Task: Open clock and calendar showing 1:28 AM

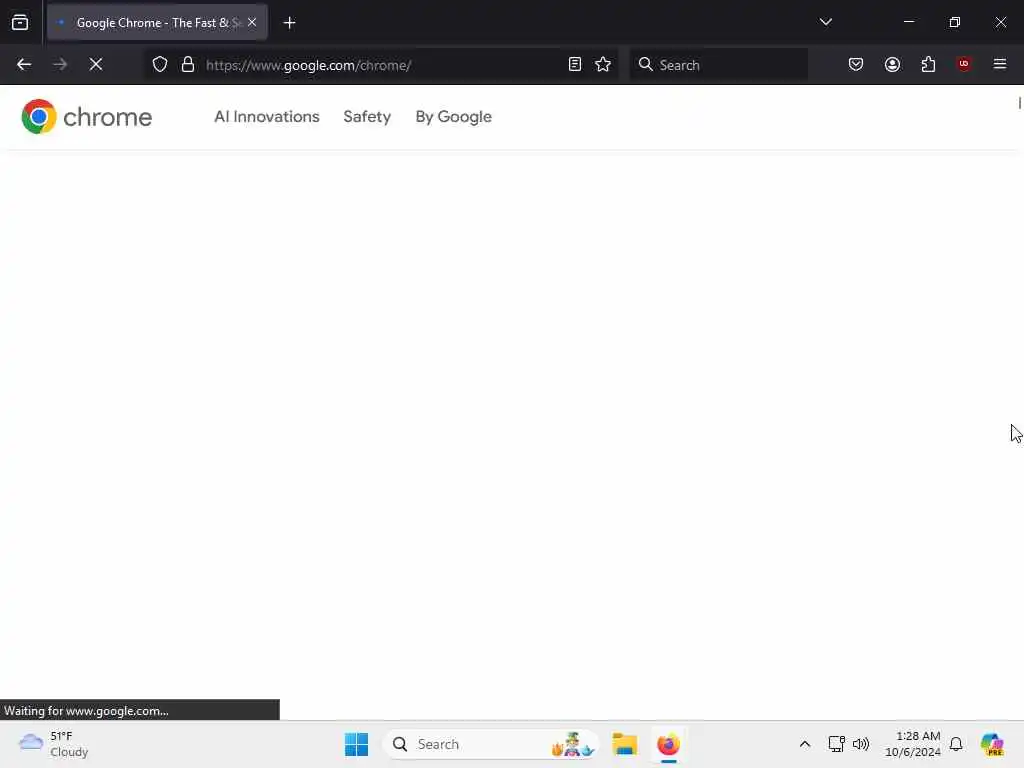Action: tap(912, 744)
